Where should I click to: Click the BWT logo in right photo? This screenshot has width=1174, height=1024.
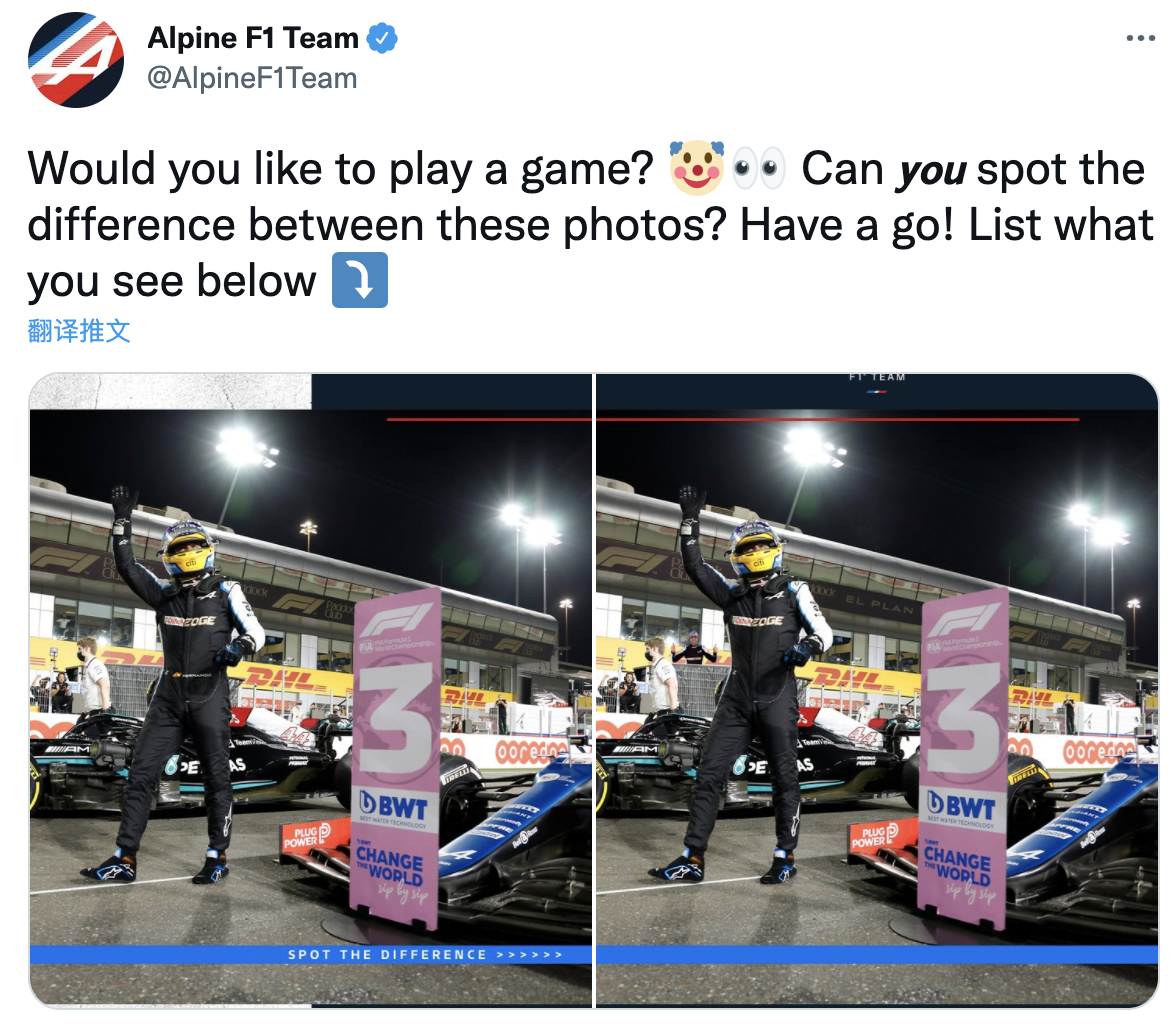point(962,805)
